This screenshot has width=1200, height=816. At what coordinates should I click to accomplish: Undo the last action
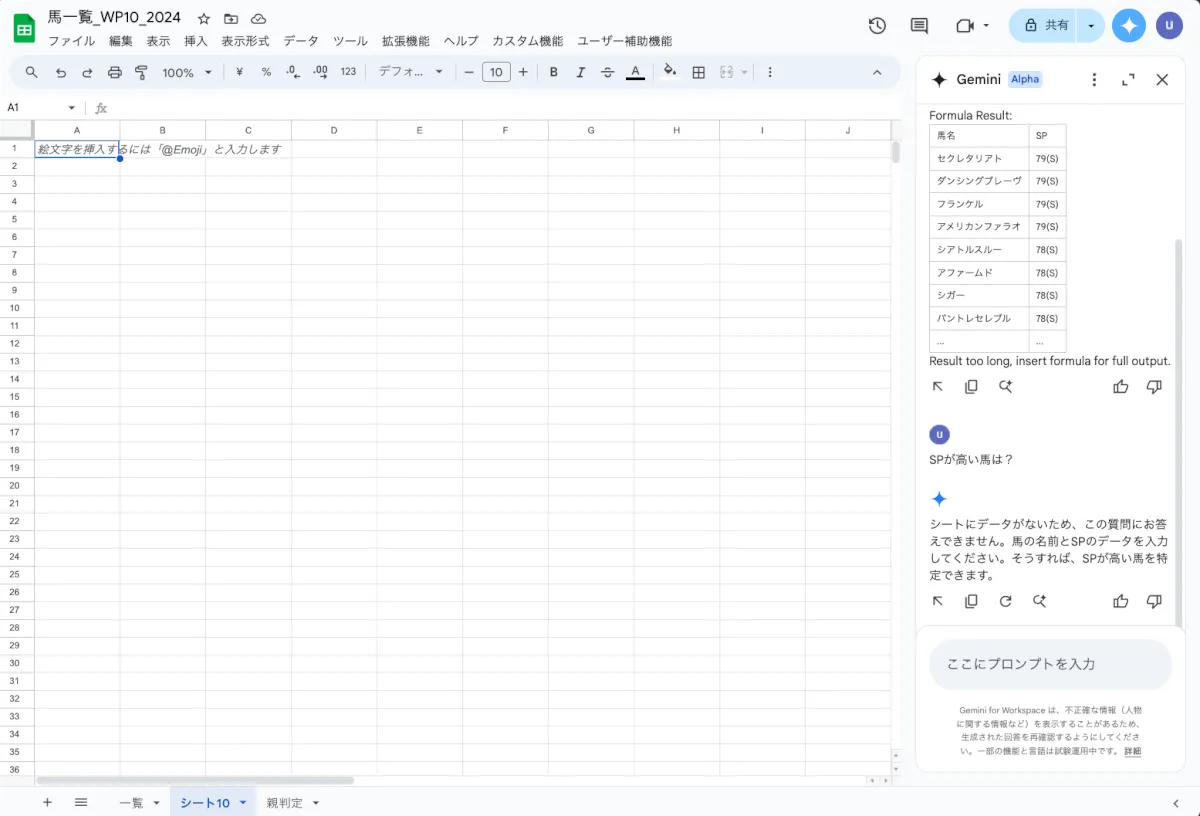tap(61, 72)
